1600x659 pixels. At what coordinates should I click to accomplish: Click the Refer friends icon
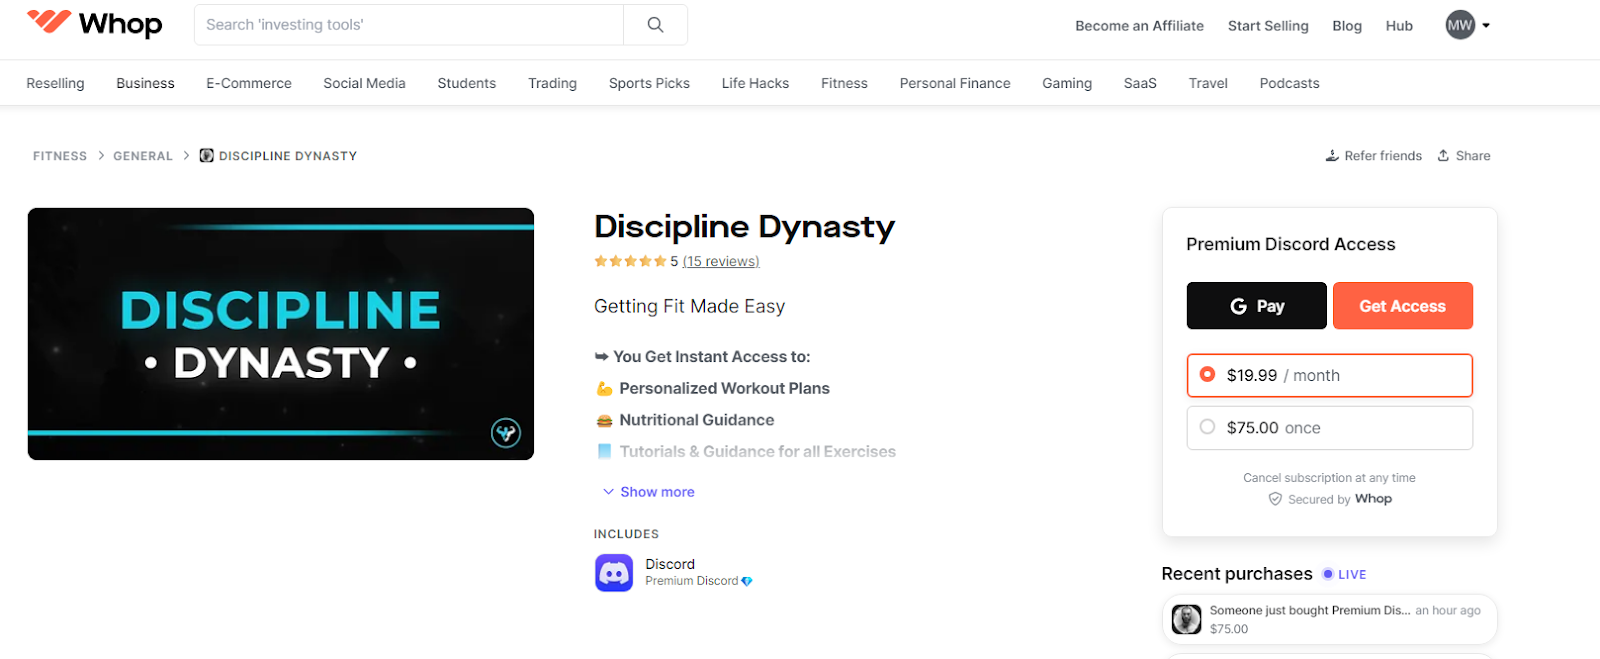click(1332, 155)
